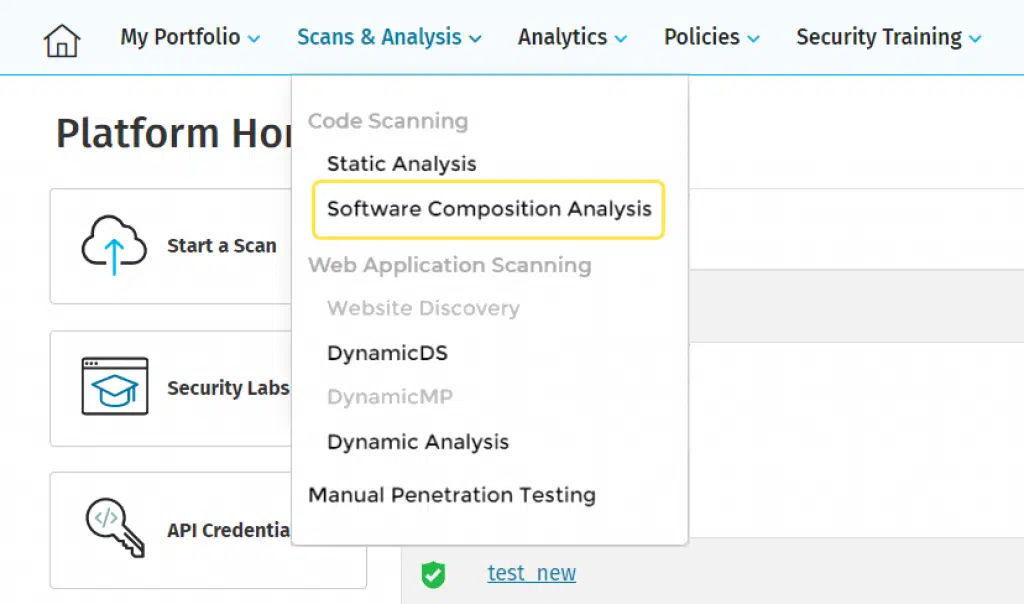This screenshot has height=604, width=1024.
Task: Choose DynamicDS from the menu
Action: pyautogui.click(x=387, y=353)
